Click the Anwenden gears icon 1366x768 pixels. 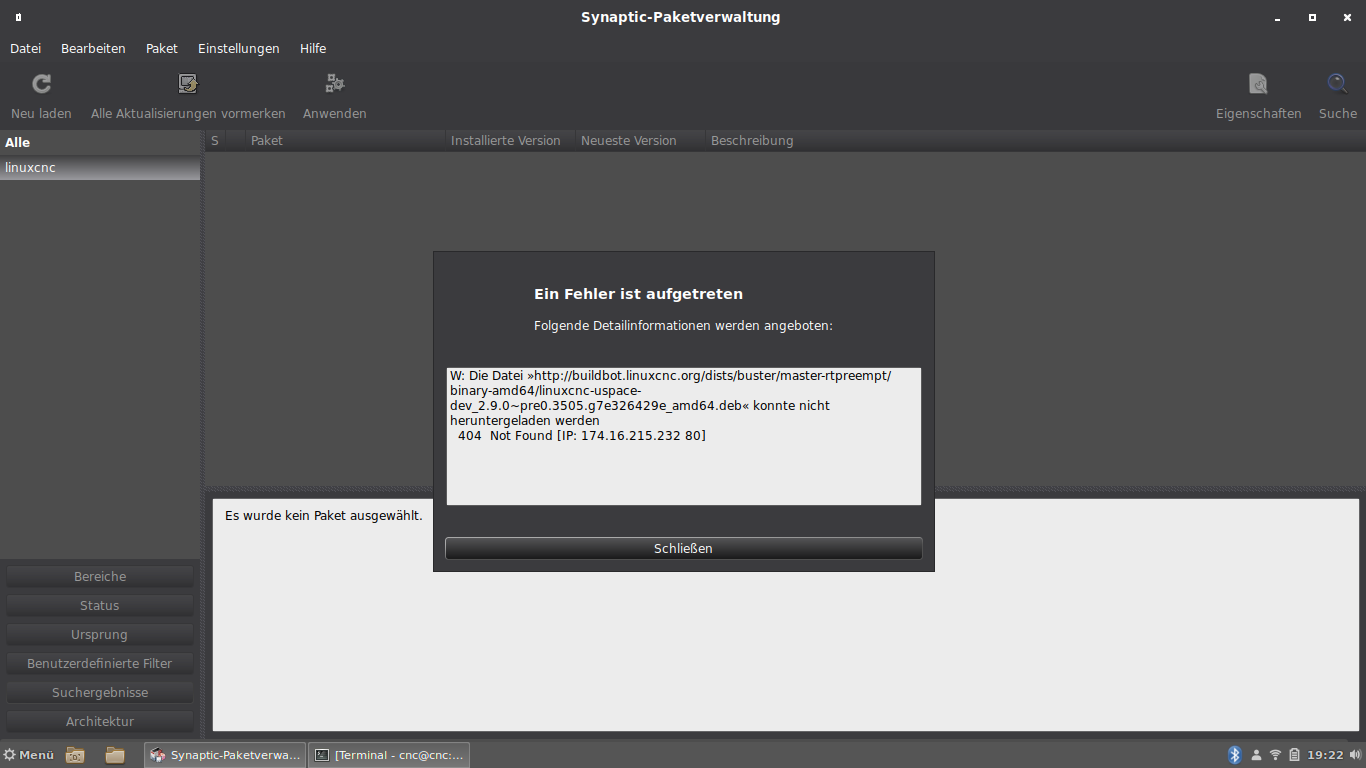(x=335, y=84)
